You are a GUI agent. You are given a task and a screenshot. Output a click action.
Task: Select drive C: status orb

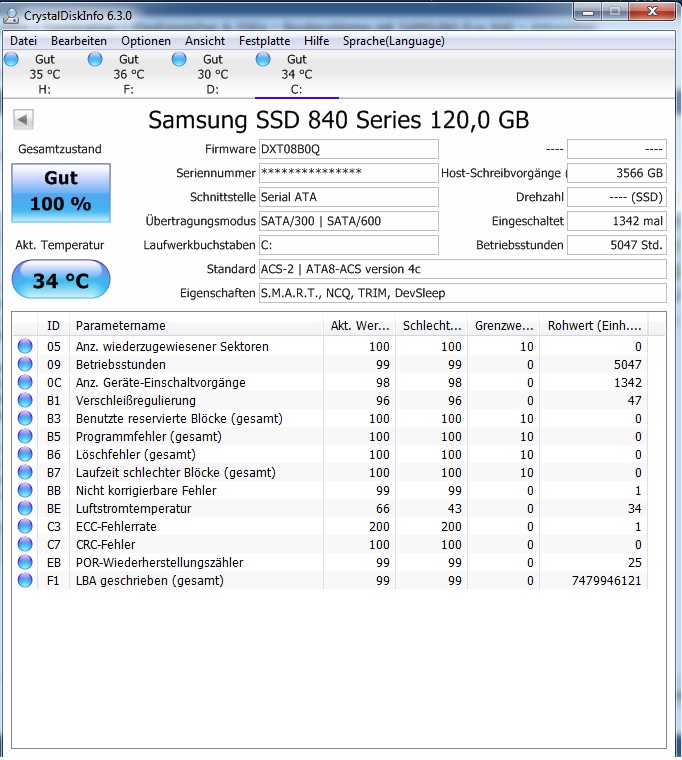coord(263,60)
